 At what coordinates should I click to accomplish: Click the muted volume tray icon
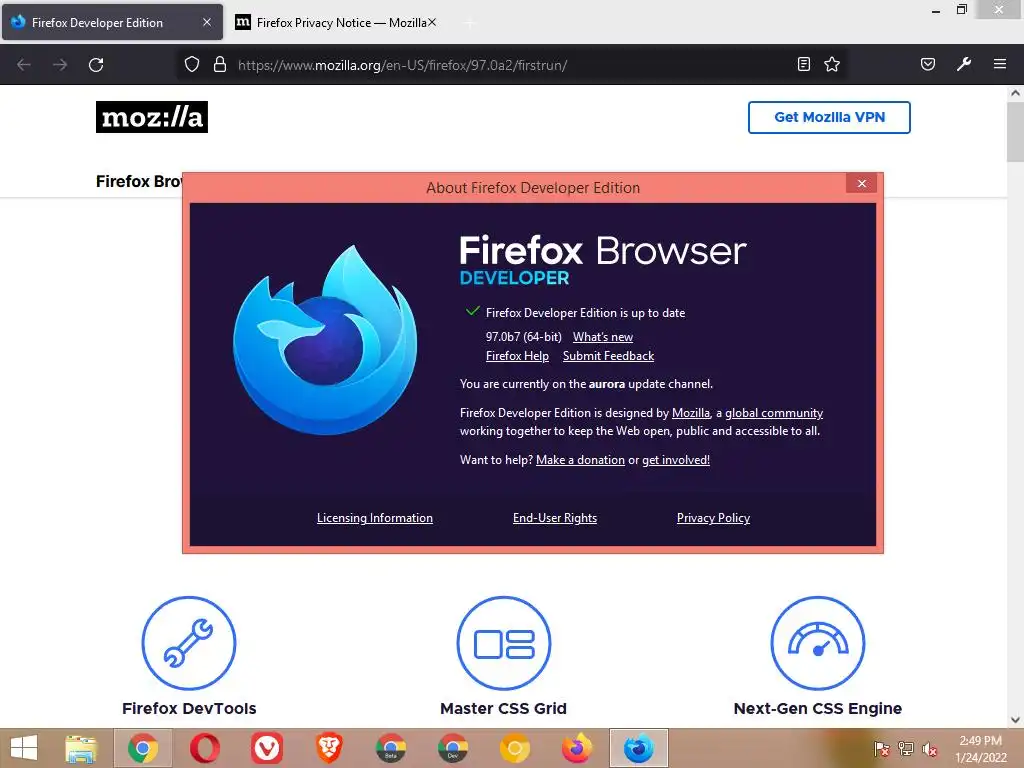tap(930, 749)
